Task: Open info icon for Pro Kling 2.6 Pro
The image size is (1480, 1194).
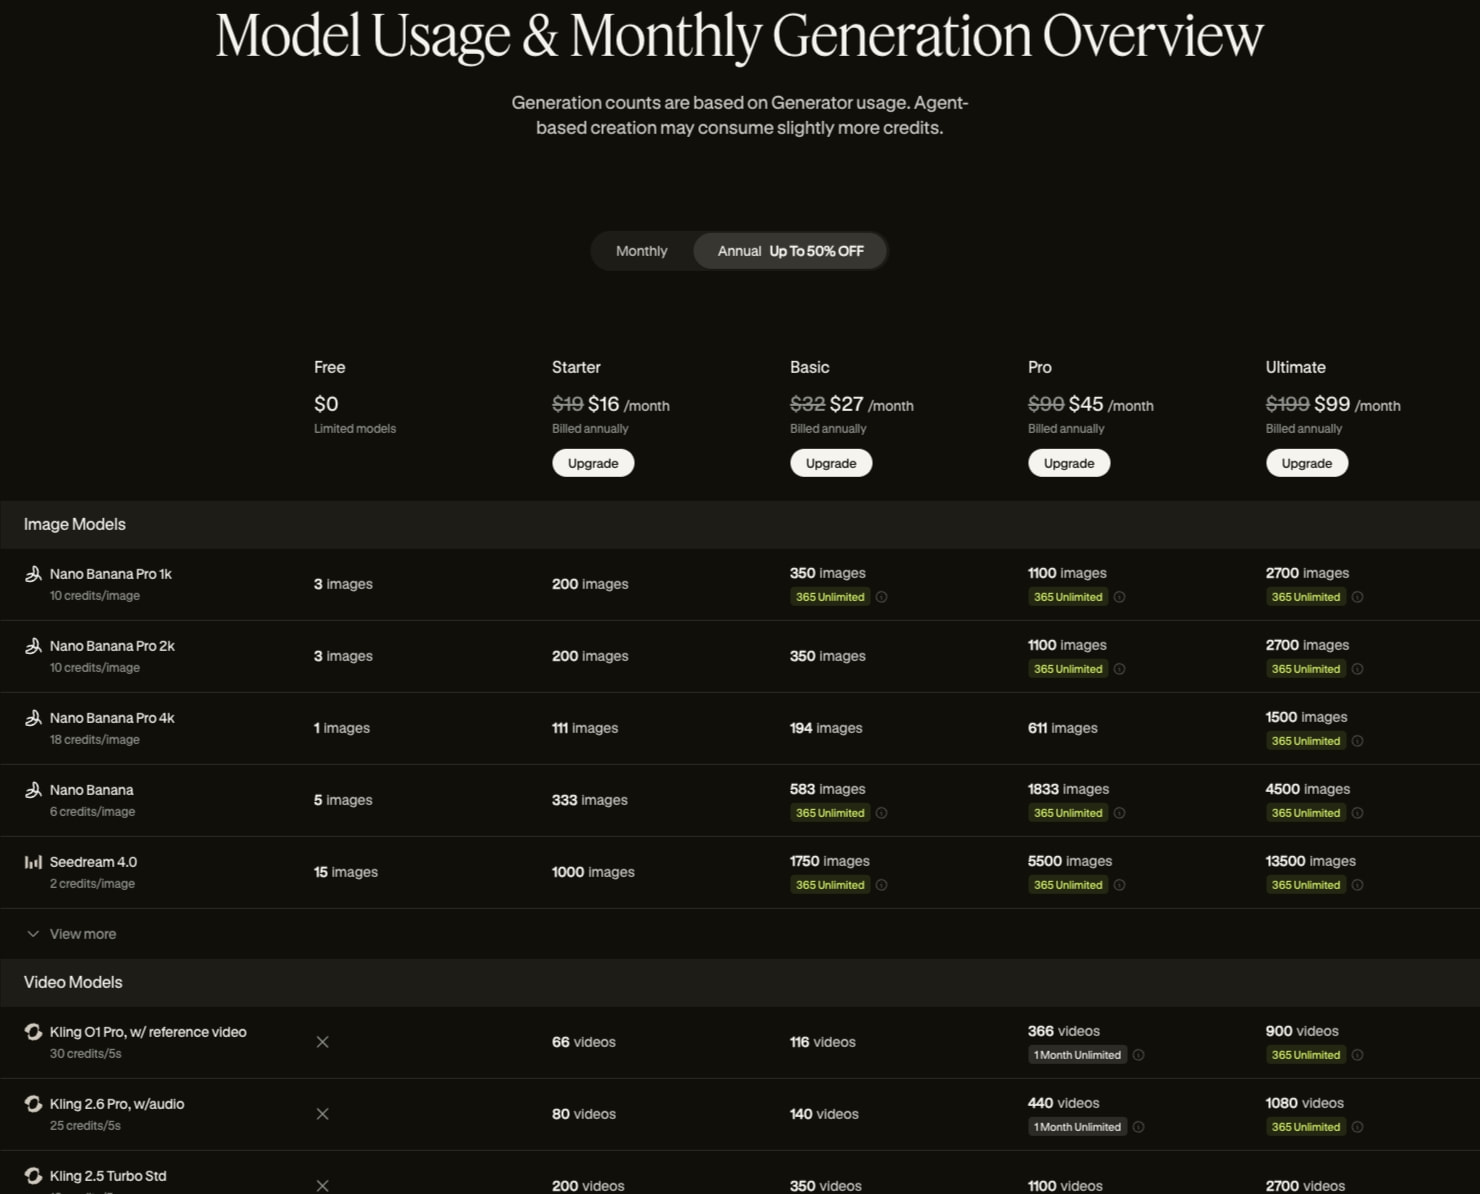Action: click(x=1138, y=1127)
